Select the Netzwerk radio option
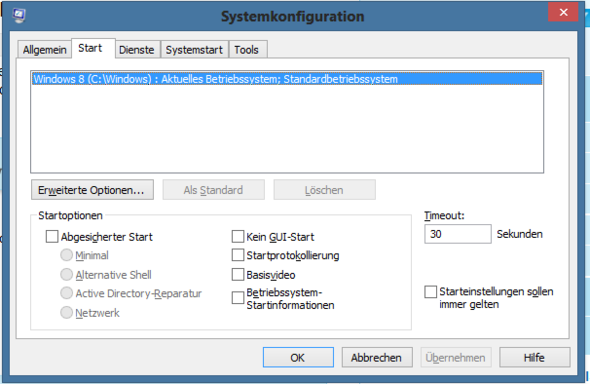 pyautogui.click(x=67, y=313)
